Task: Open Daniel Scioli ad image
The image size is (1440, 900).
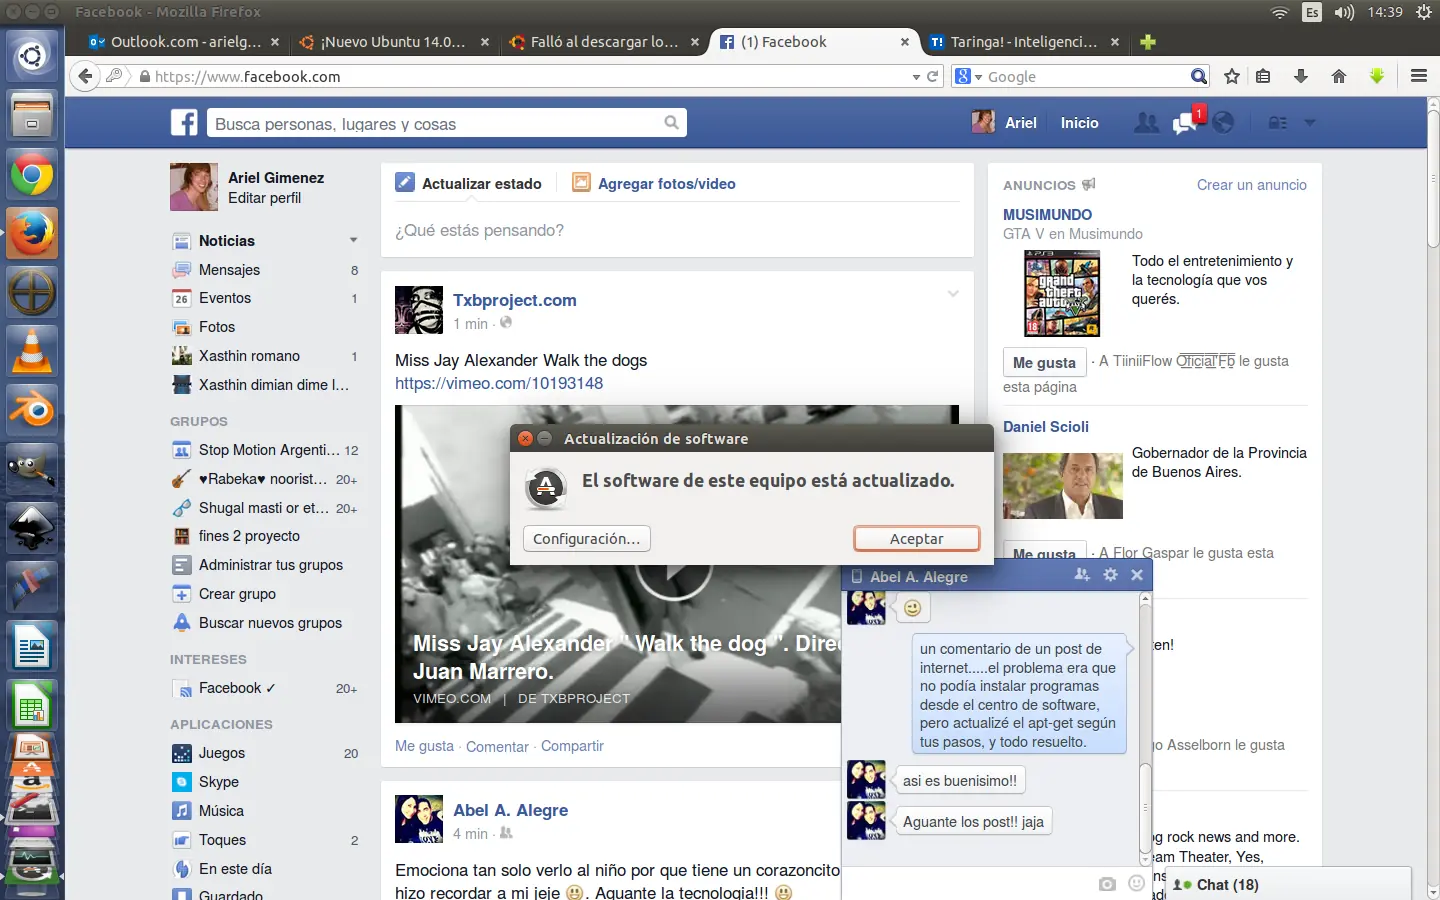Action: tap(1063, 485)
